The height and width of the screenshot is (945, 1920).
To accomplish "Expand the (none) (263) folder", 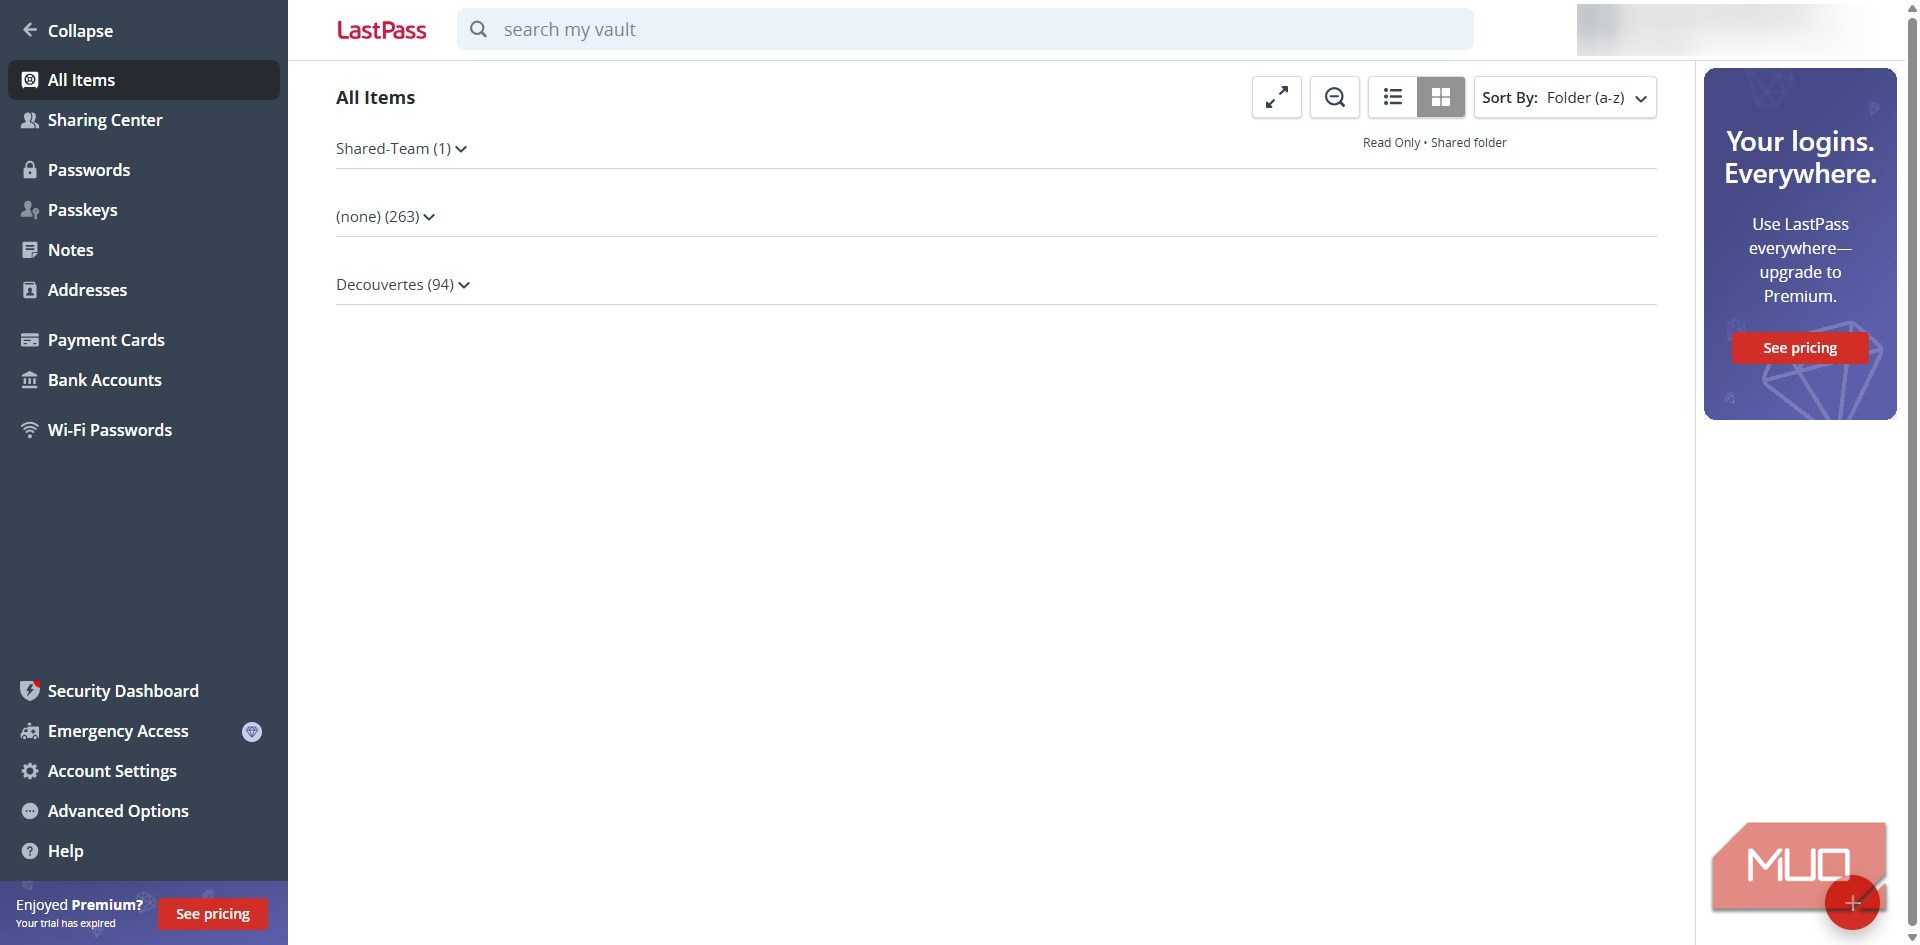I will 385,216.
